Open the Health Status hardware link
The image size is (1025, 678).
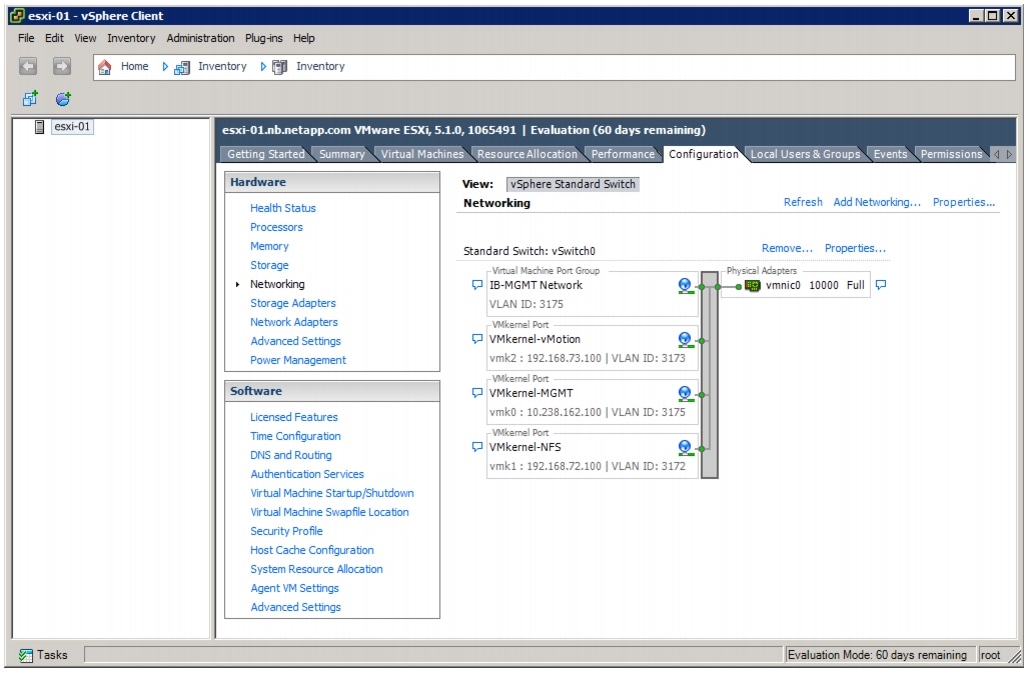[282, 208]
